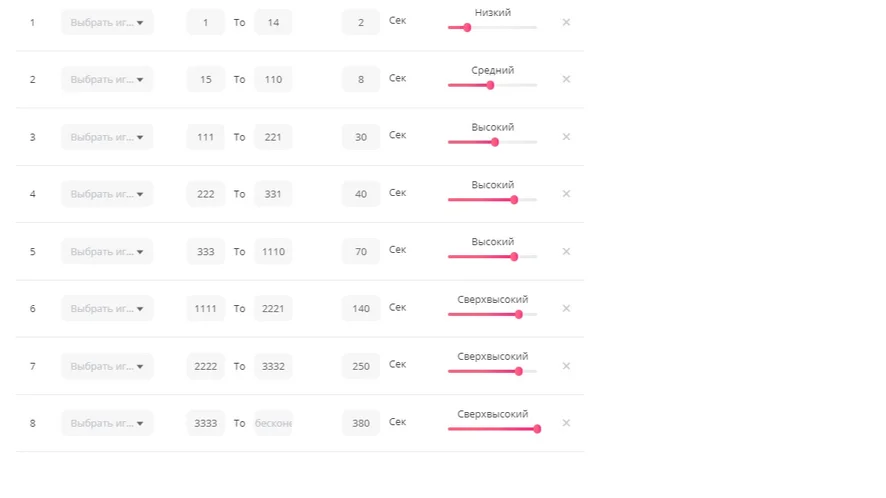Click the бесконечность end field in row 8

click(x=272, y=423)
